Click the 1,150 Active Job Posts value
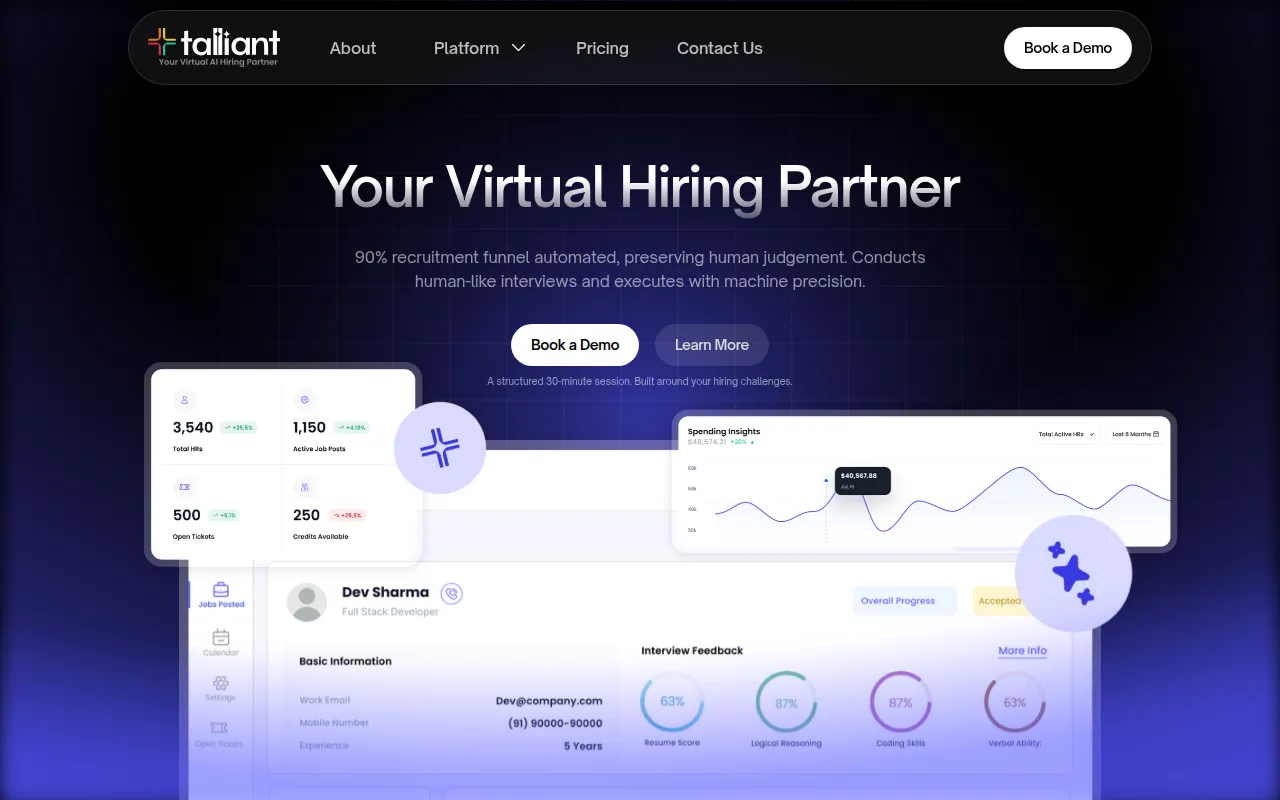 coord(309,427)
